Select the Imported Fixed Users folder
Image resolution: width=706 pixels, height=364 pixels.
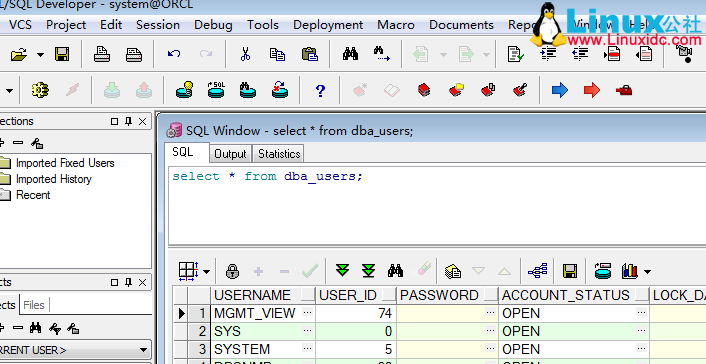pos(65,163)
